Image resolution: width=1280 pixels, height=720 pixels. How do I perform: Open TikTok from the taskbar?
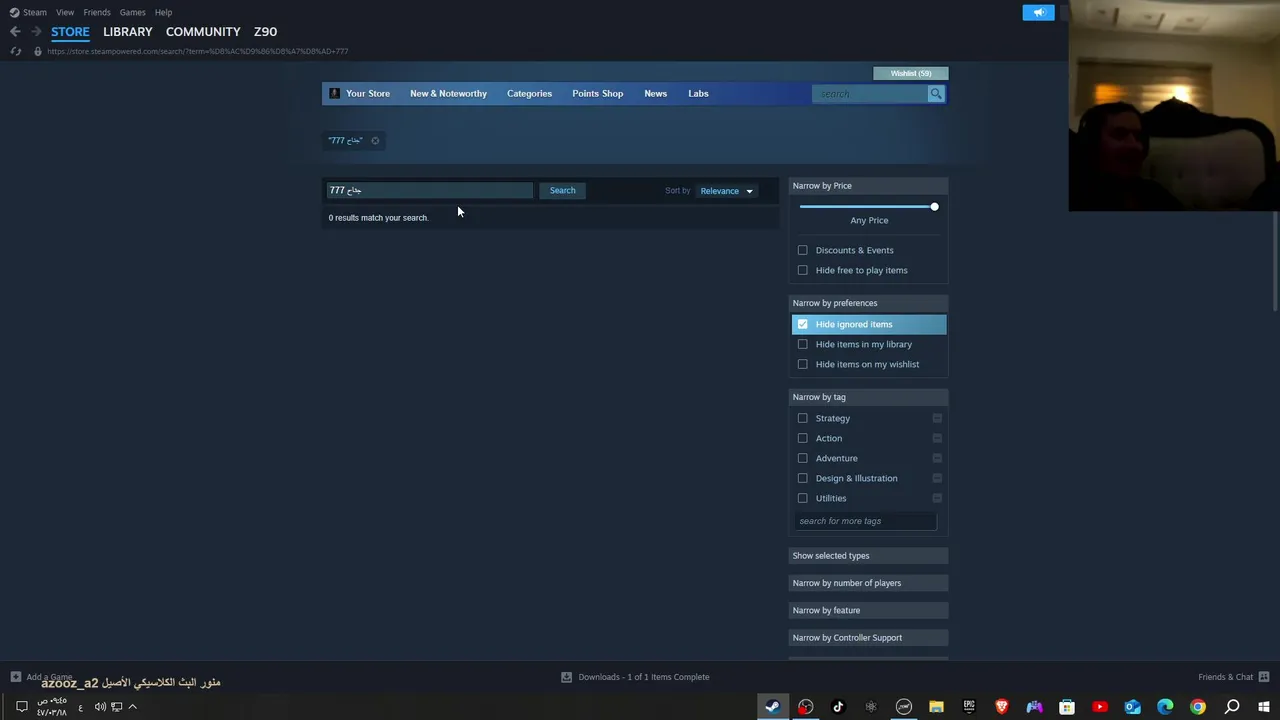point(838,707)
